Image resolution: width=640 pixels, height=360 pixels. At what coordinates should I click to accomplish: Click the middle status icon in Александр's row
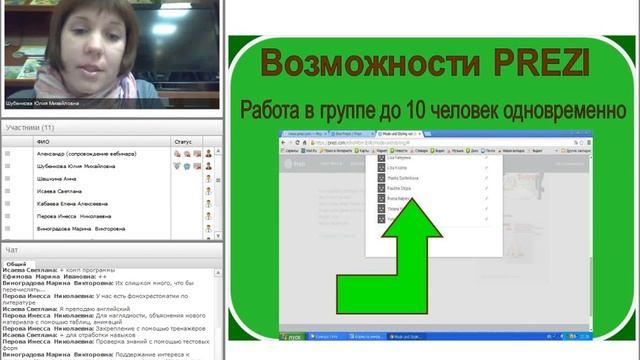(x=187, y=154)
